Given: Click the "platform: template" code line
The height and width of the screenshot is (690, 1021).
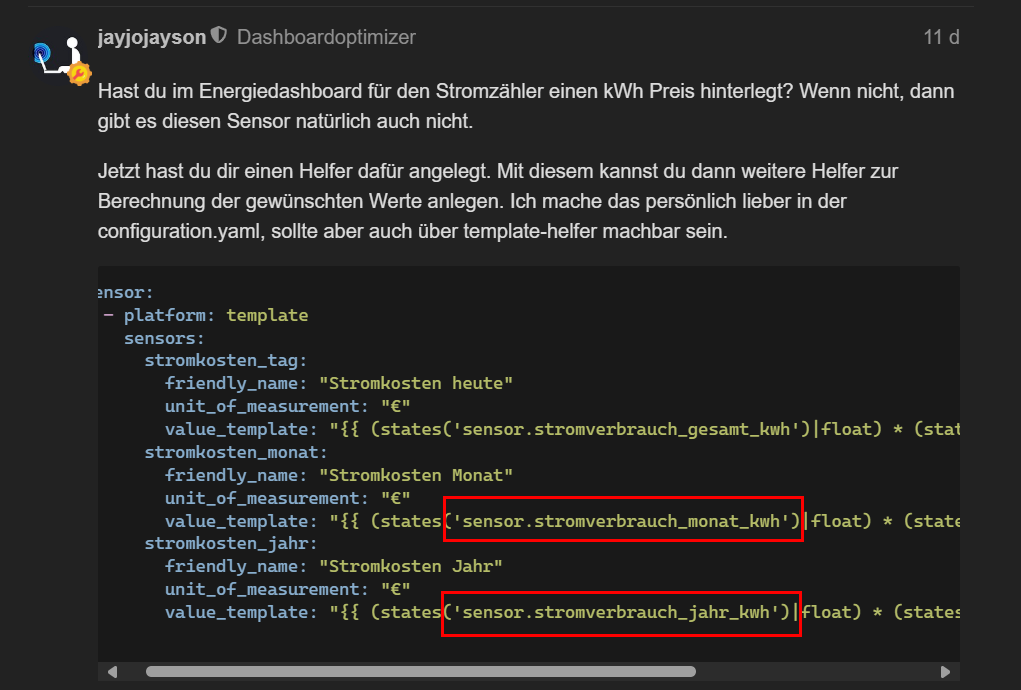Looking at the screenshot, I should click(215, 315).
